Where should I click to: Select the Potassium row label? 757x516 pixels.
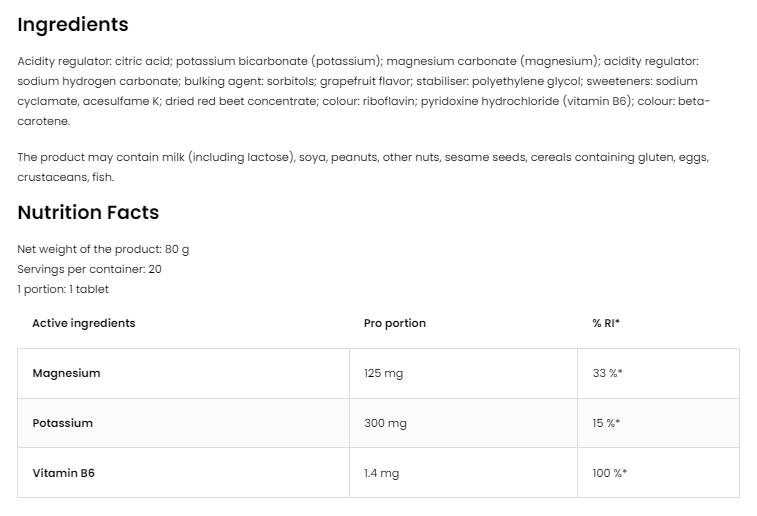pyautogui.click(x=62, y=423)
